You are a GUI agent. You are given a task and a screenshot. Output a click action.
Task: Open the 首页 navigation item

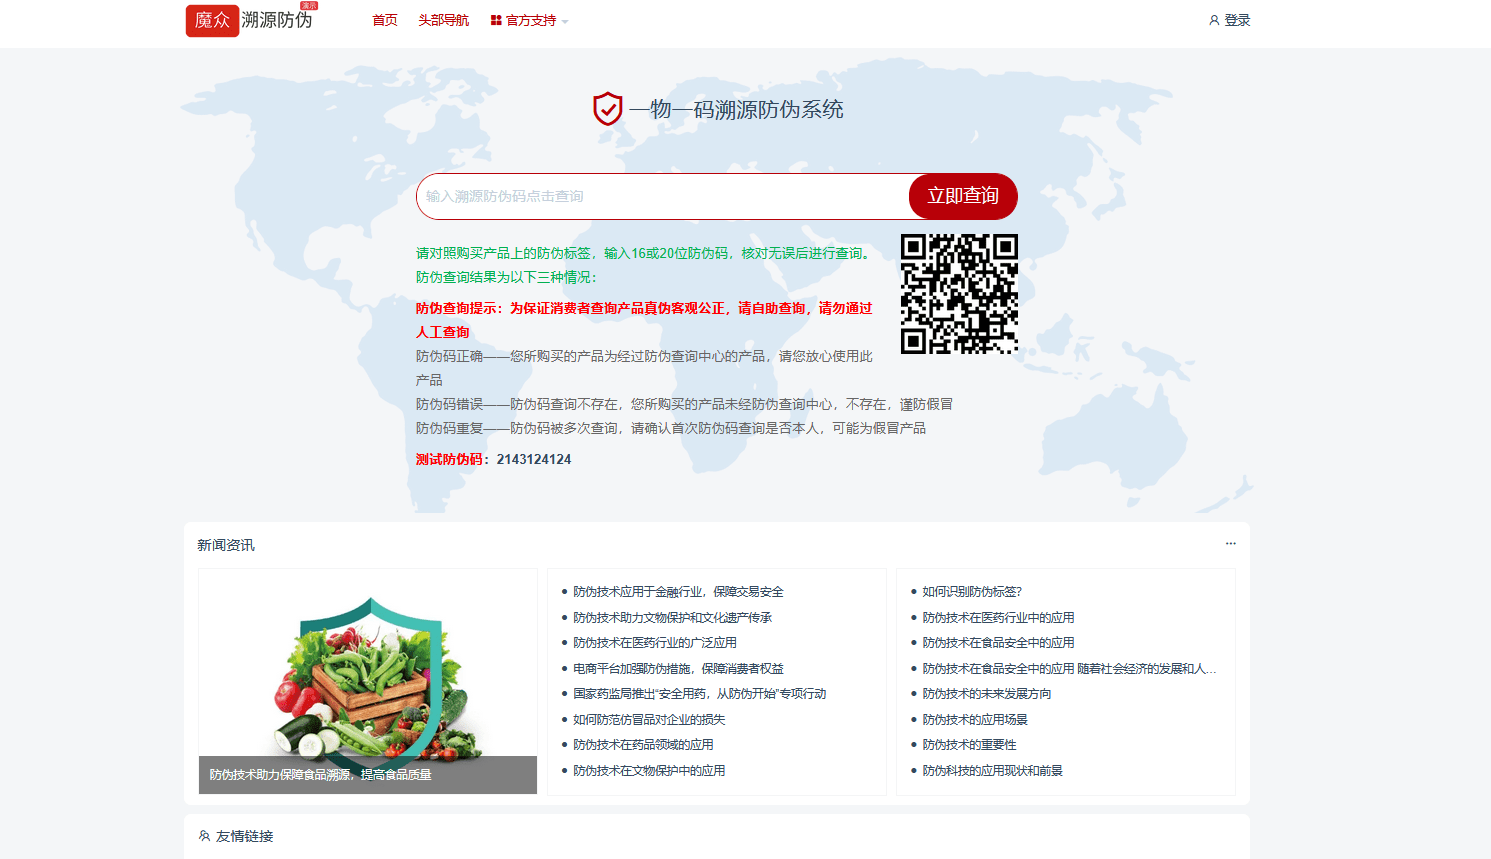click(384, 20)
